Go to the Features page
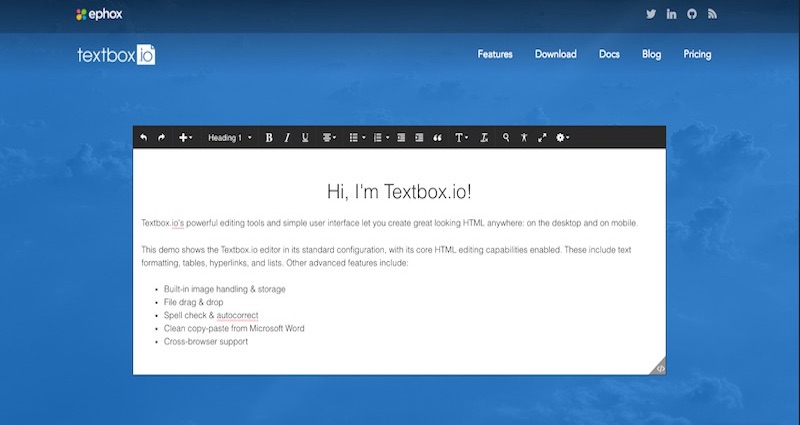This screenshot has height=425, width=800. pos(495,54)
